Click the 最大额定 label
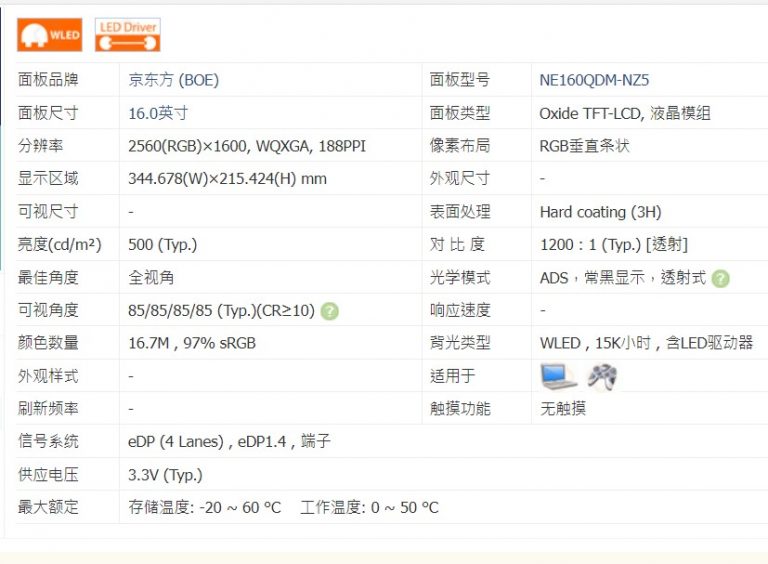The height and width of the screenshot is (564, 768). pyautogui.click(x=48, y=508)
